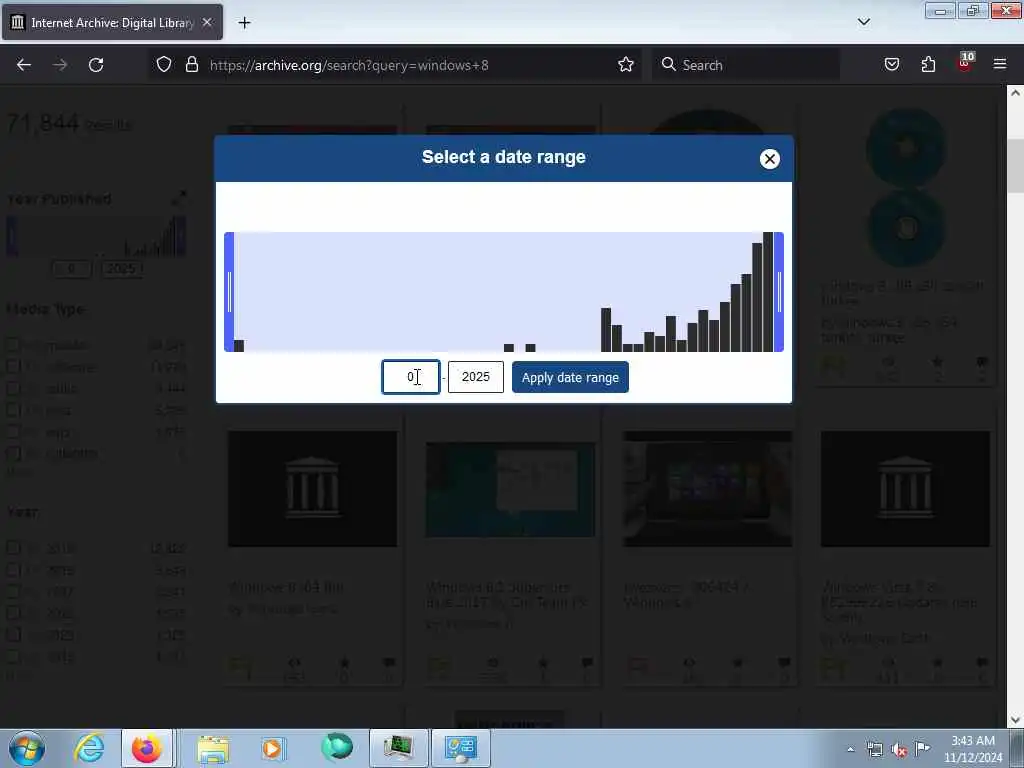Close the date range dialog
This screenshot has width=1024, height=768.
[769, 159]
